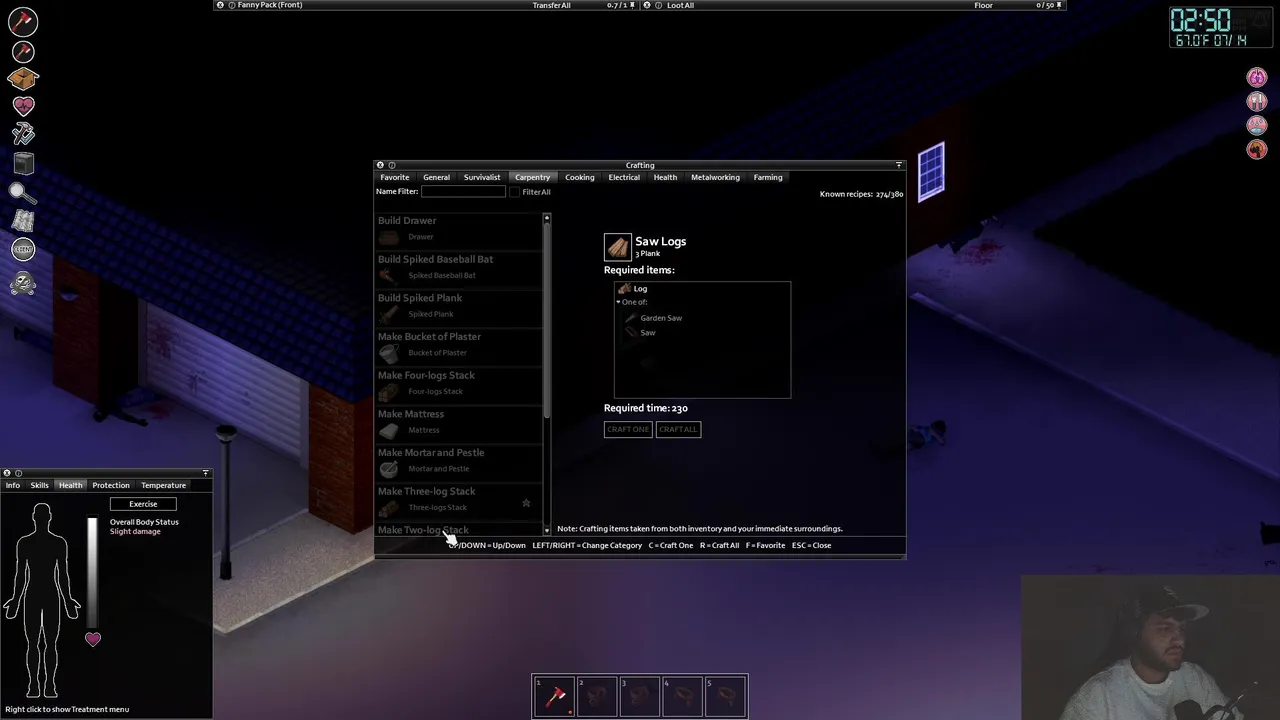Click the pink heart below health bar

click(93, 639)
